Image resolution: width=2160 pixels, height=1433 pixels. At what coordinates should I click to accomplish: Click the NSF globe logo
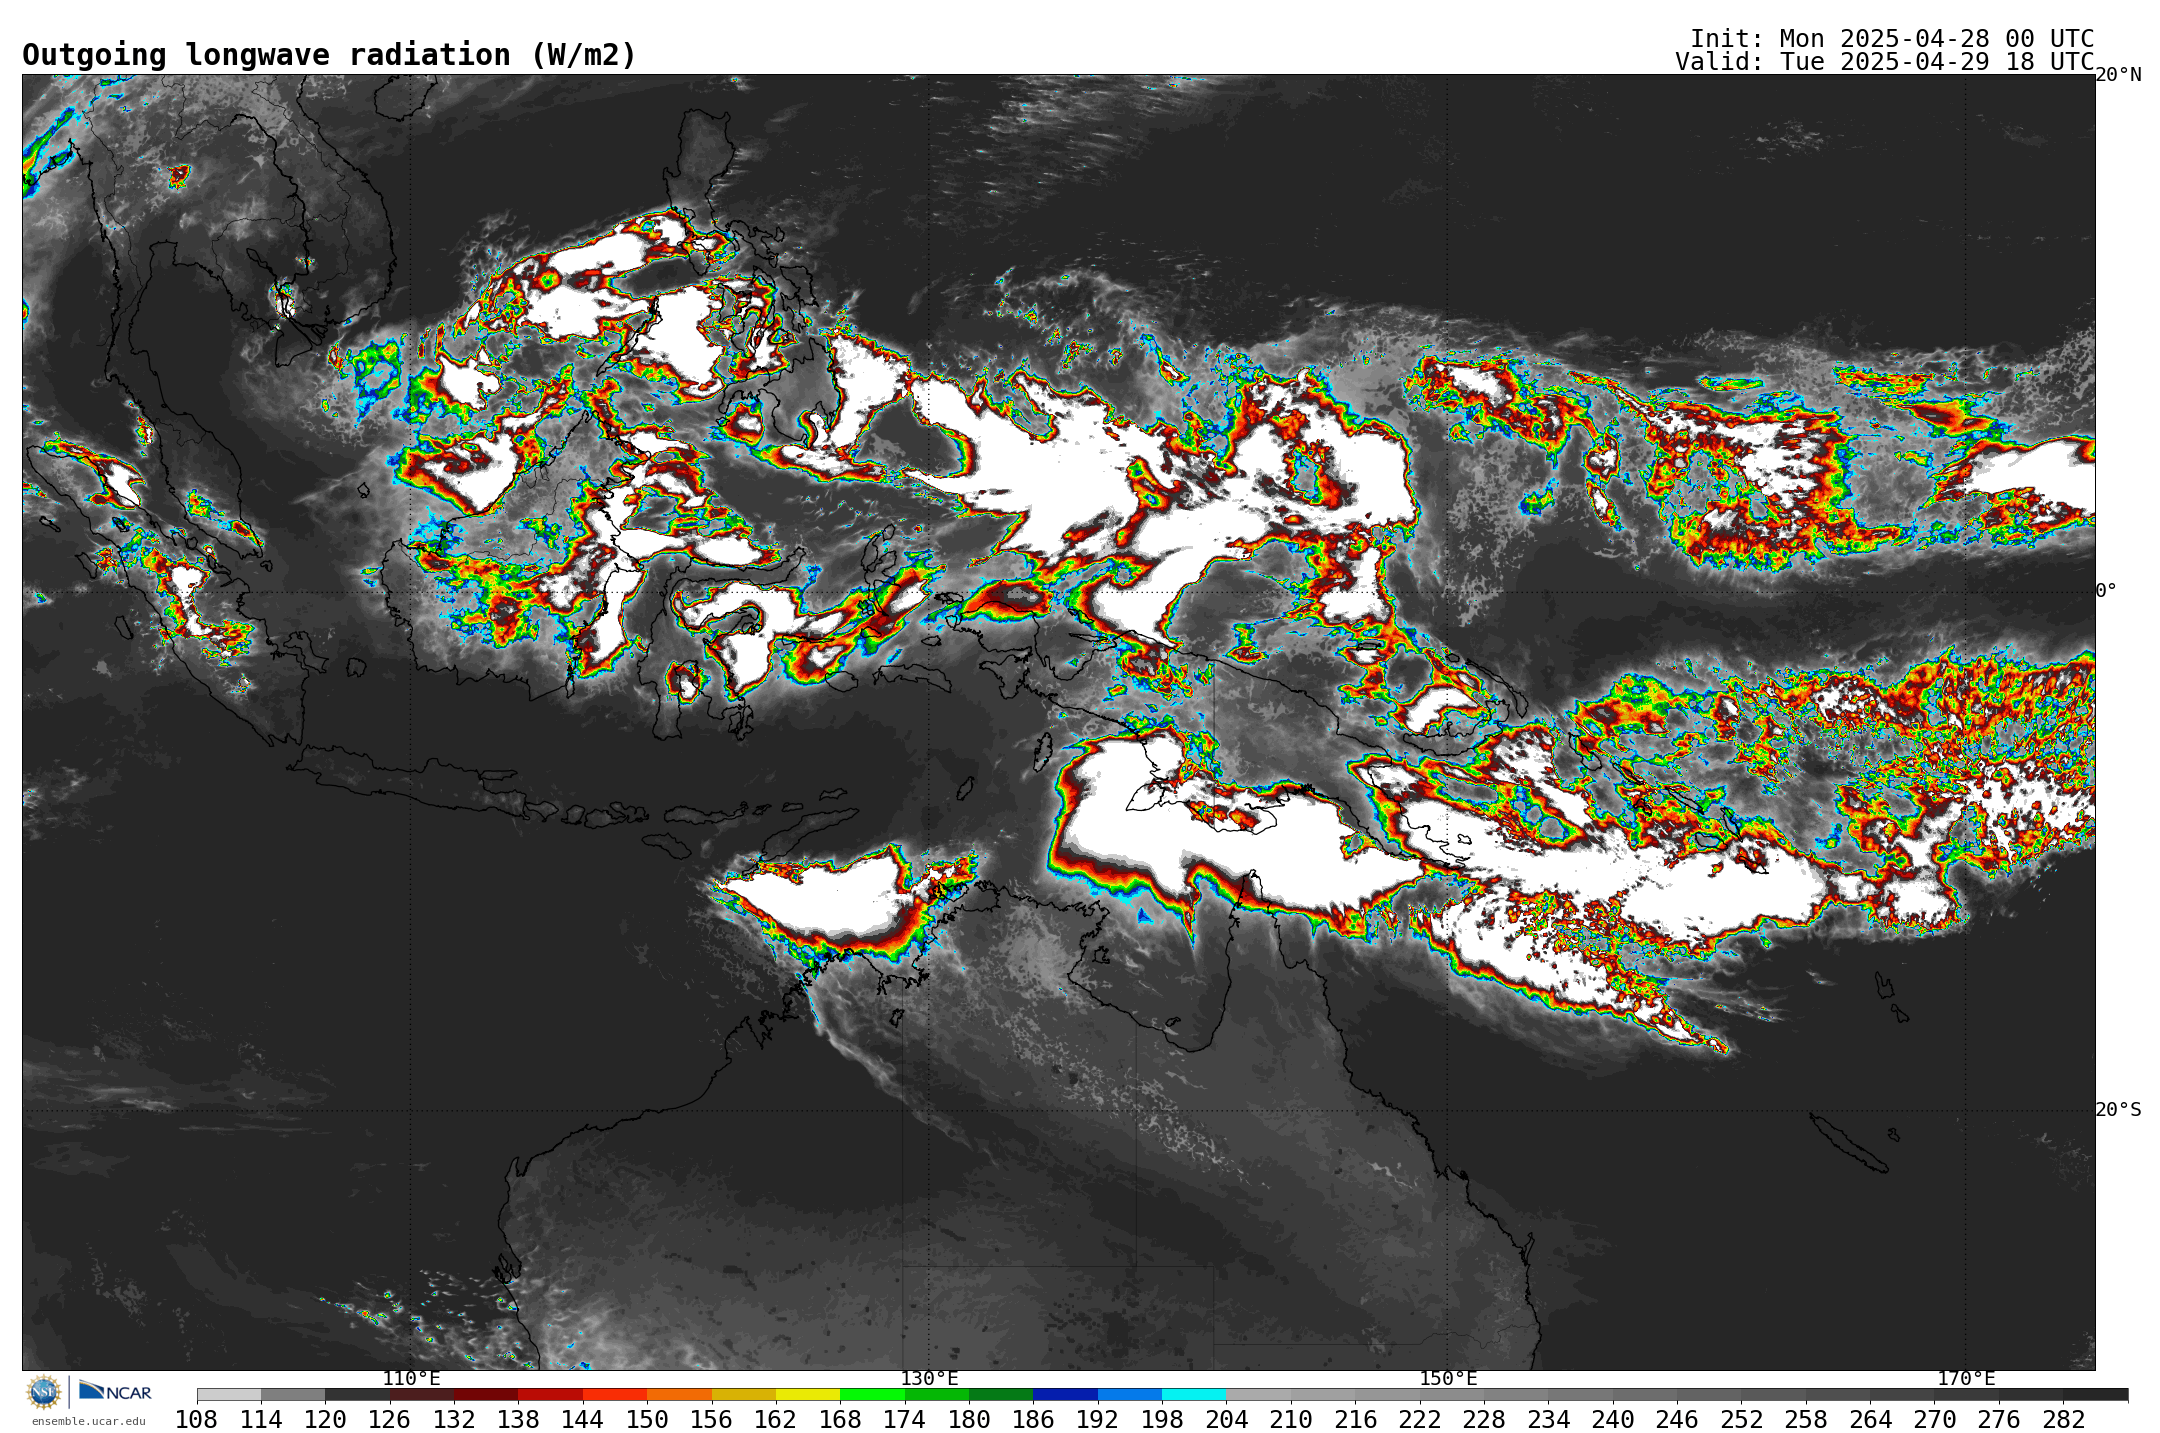44,1392
